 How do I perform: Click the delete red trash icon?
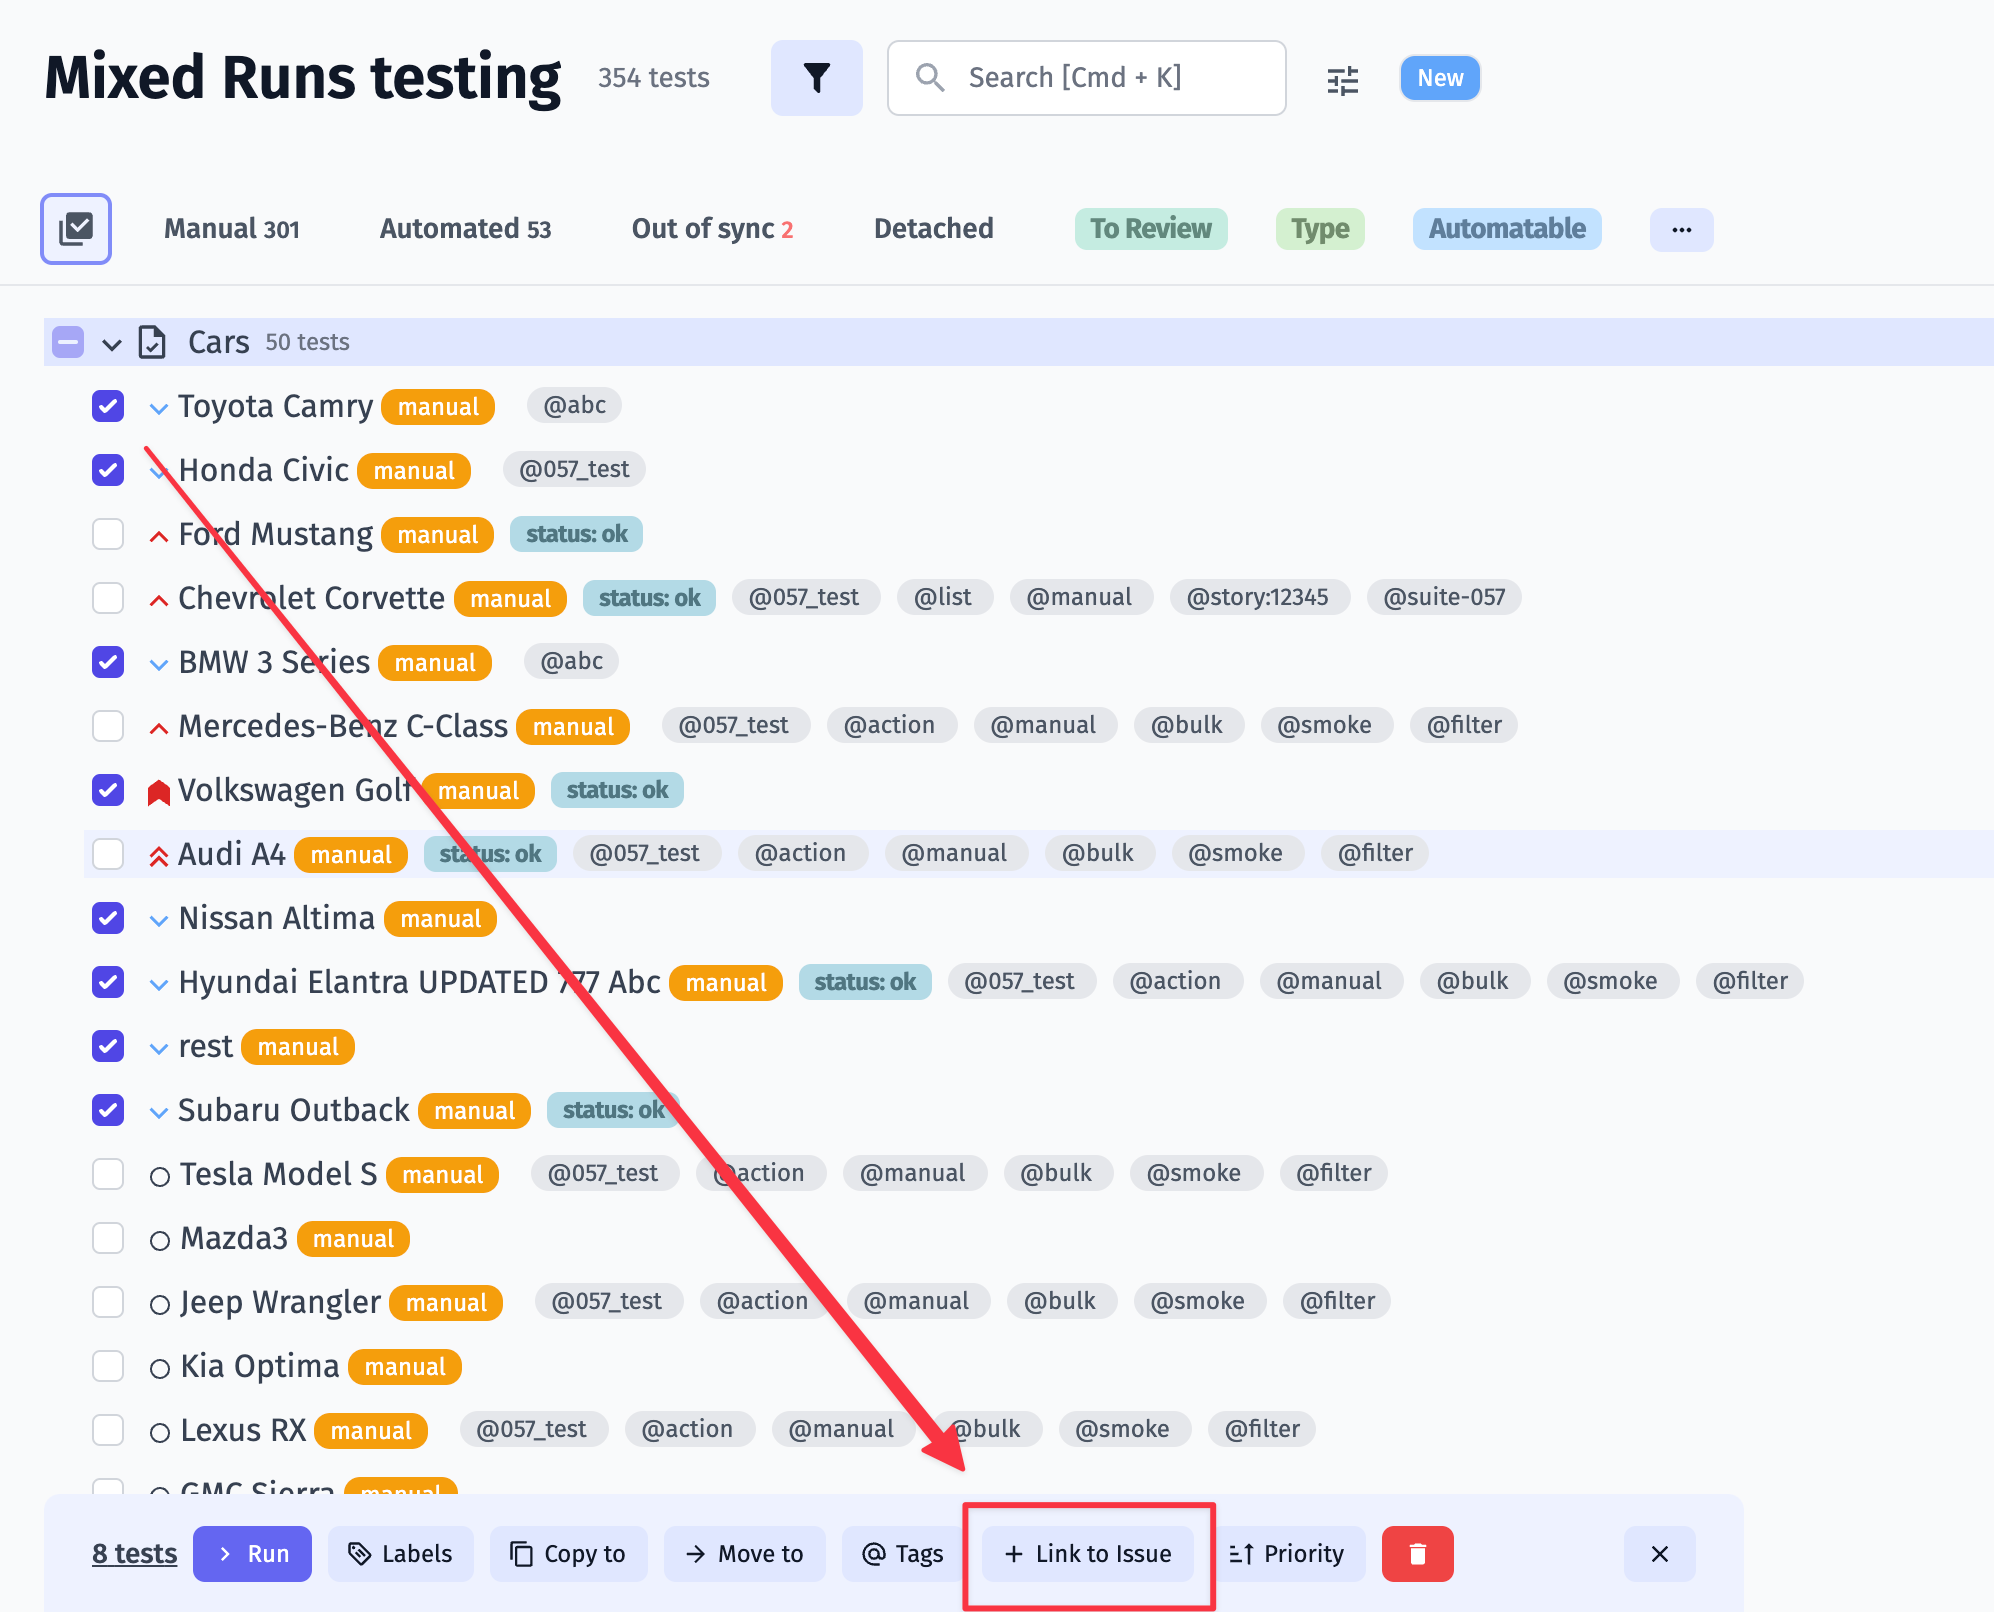[1418, 1553]
